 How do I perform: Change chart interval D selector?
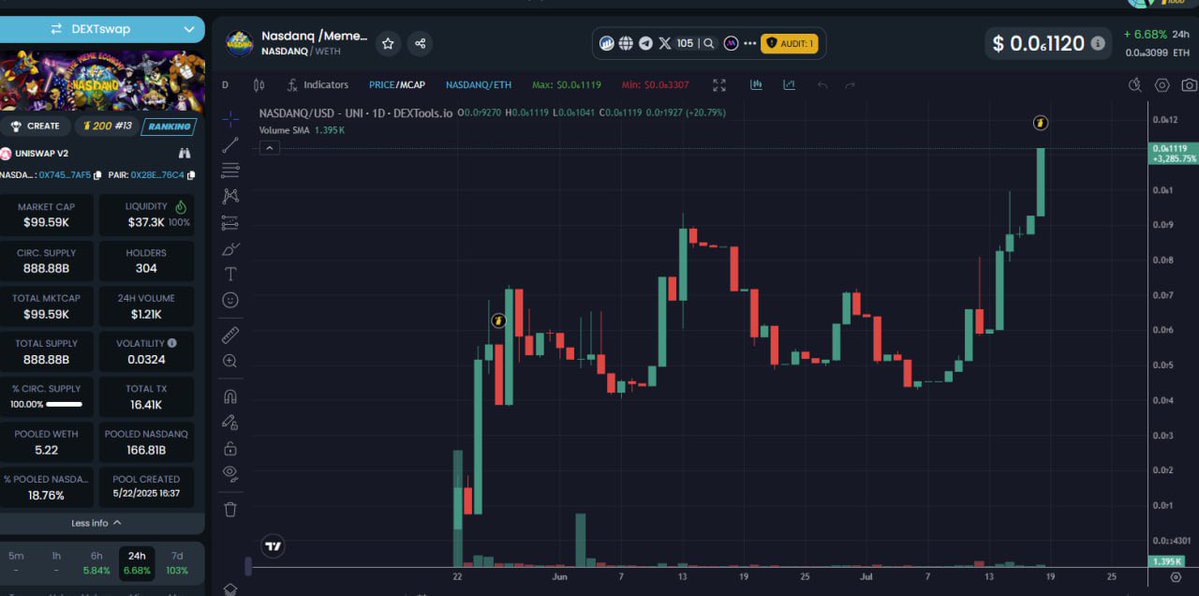point(225,85)
